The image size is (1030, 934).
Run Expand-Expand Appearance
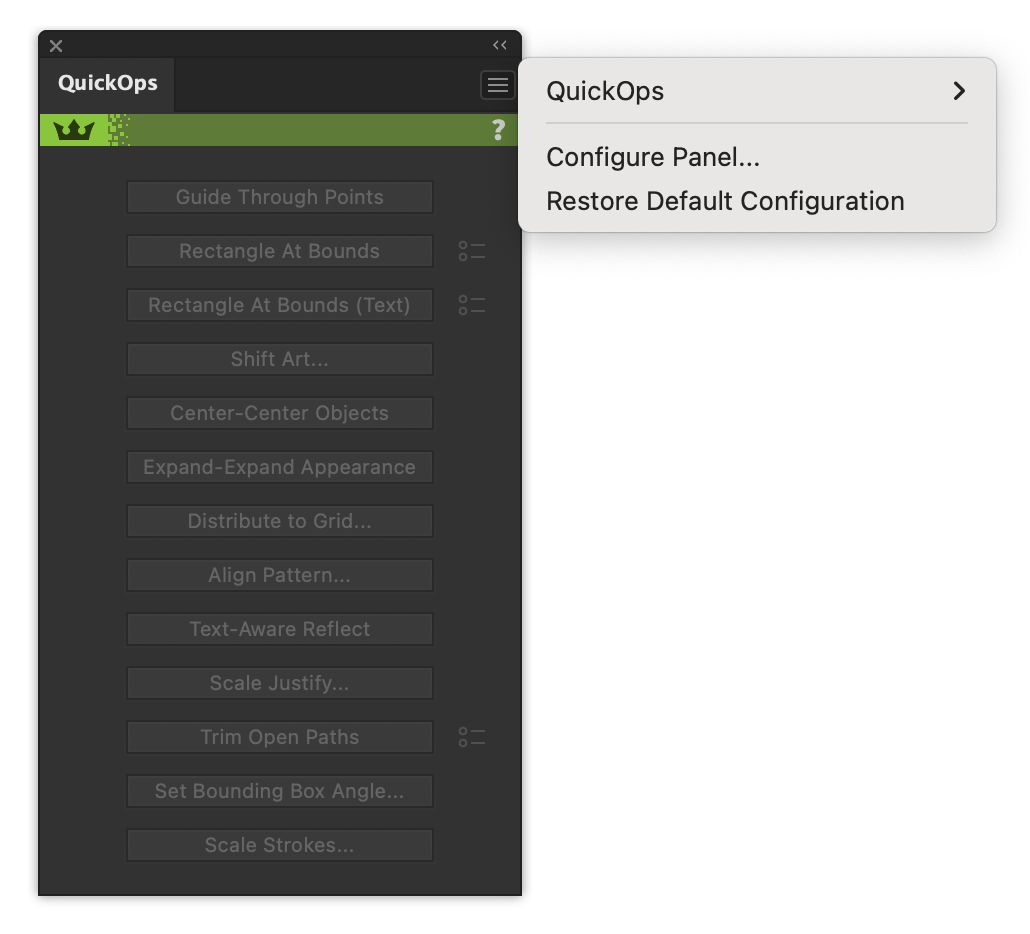[280, 467]
